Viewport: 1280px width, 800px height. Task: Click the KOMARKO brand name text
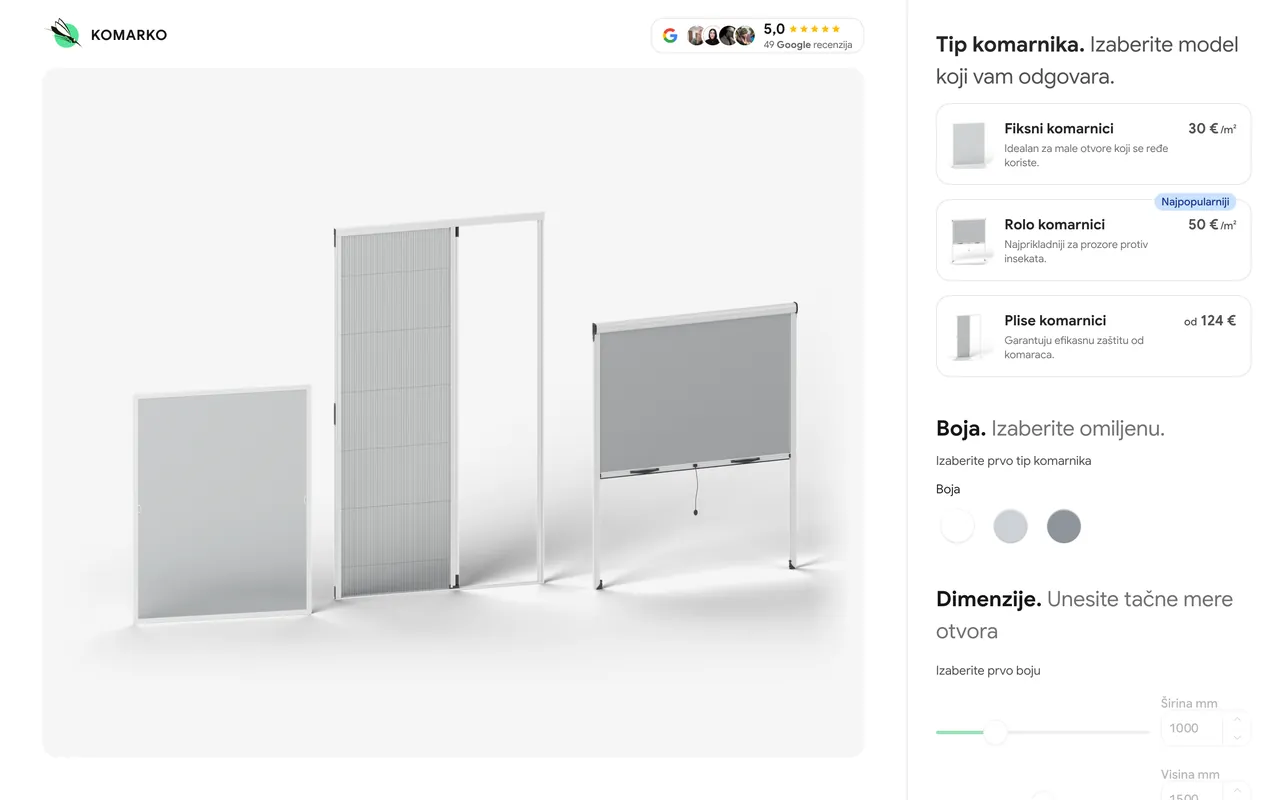click(129, 35)
